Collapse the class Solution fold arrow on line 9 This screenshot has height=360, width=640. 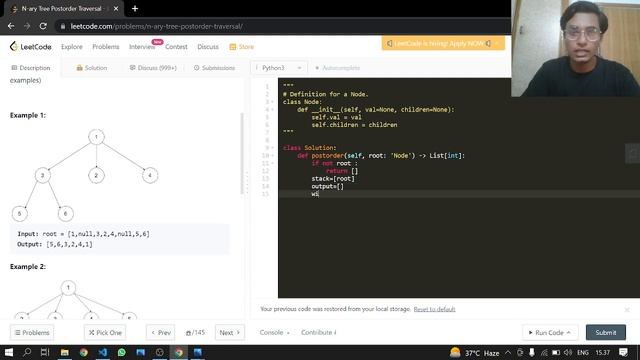[272, 148]
